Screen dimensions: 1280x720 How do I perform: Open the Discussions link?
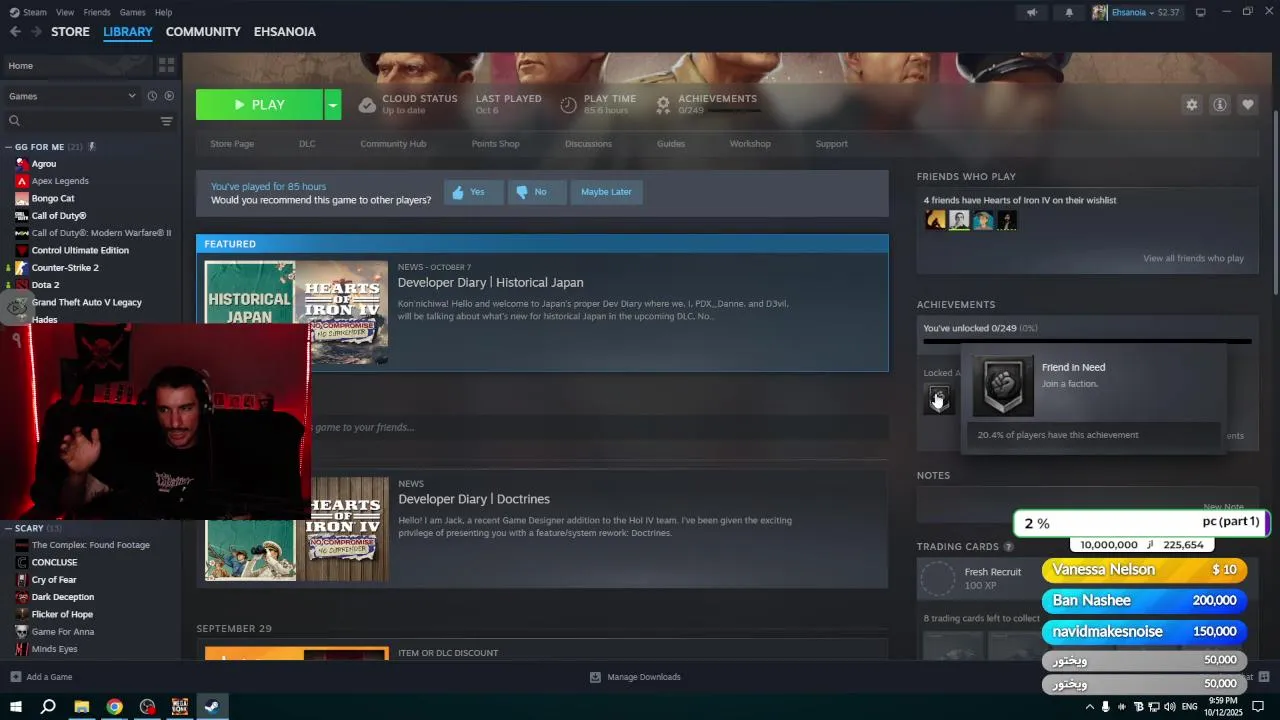[588, 144]
